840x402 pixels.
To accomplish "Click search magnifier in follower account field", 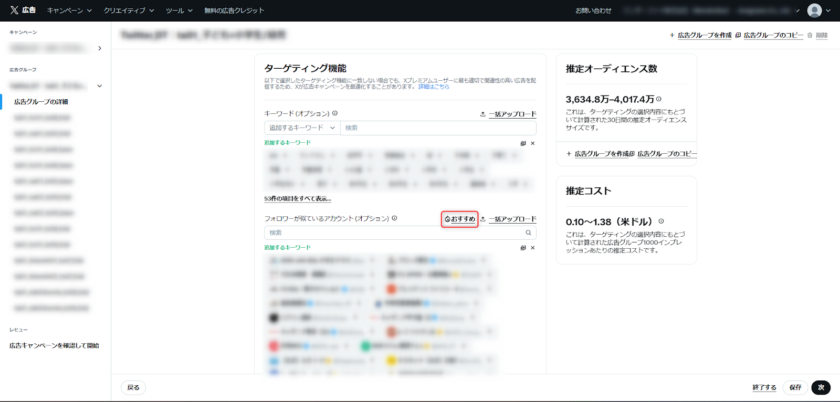I will click(529, 233).
